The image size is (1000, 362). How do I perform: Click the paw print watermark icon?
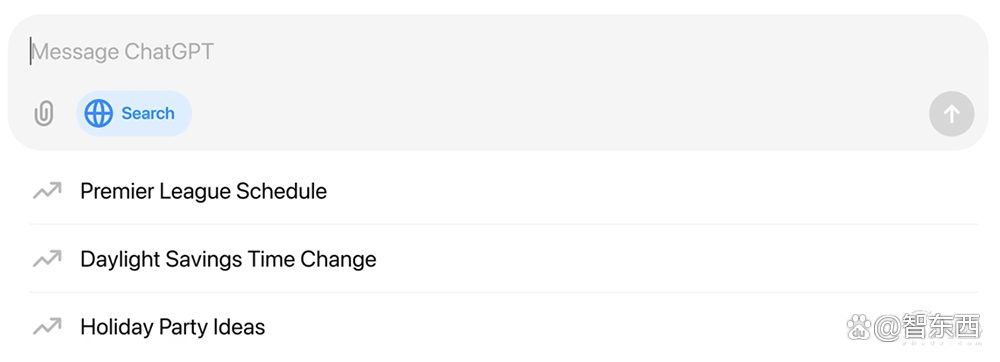tap(859, 328)
